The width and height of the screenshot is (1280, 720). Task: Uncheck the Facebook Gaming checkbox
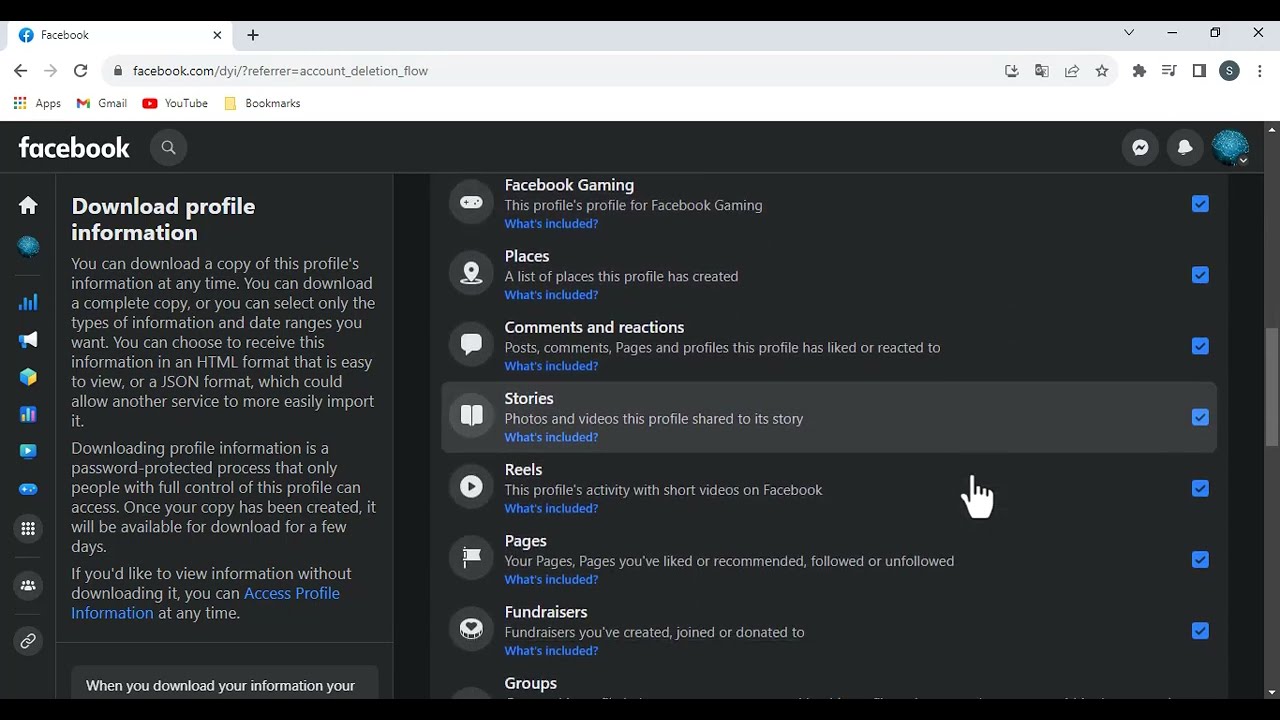pos(1200,204)
